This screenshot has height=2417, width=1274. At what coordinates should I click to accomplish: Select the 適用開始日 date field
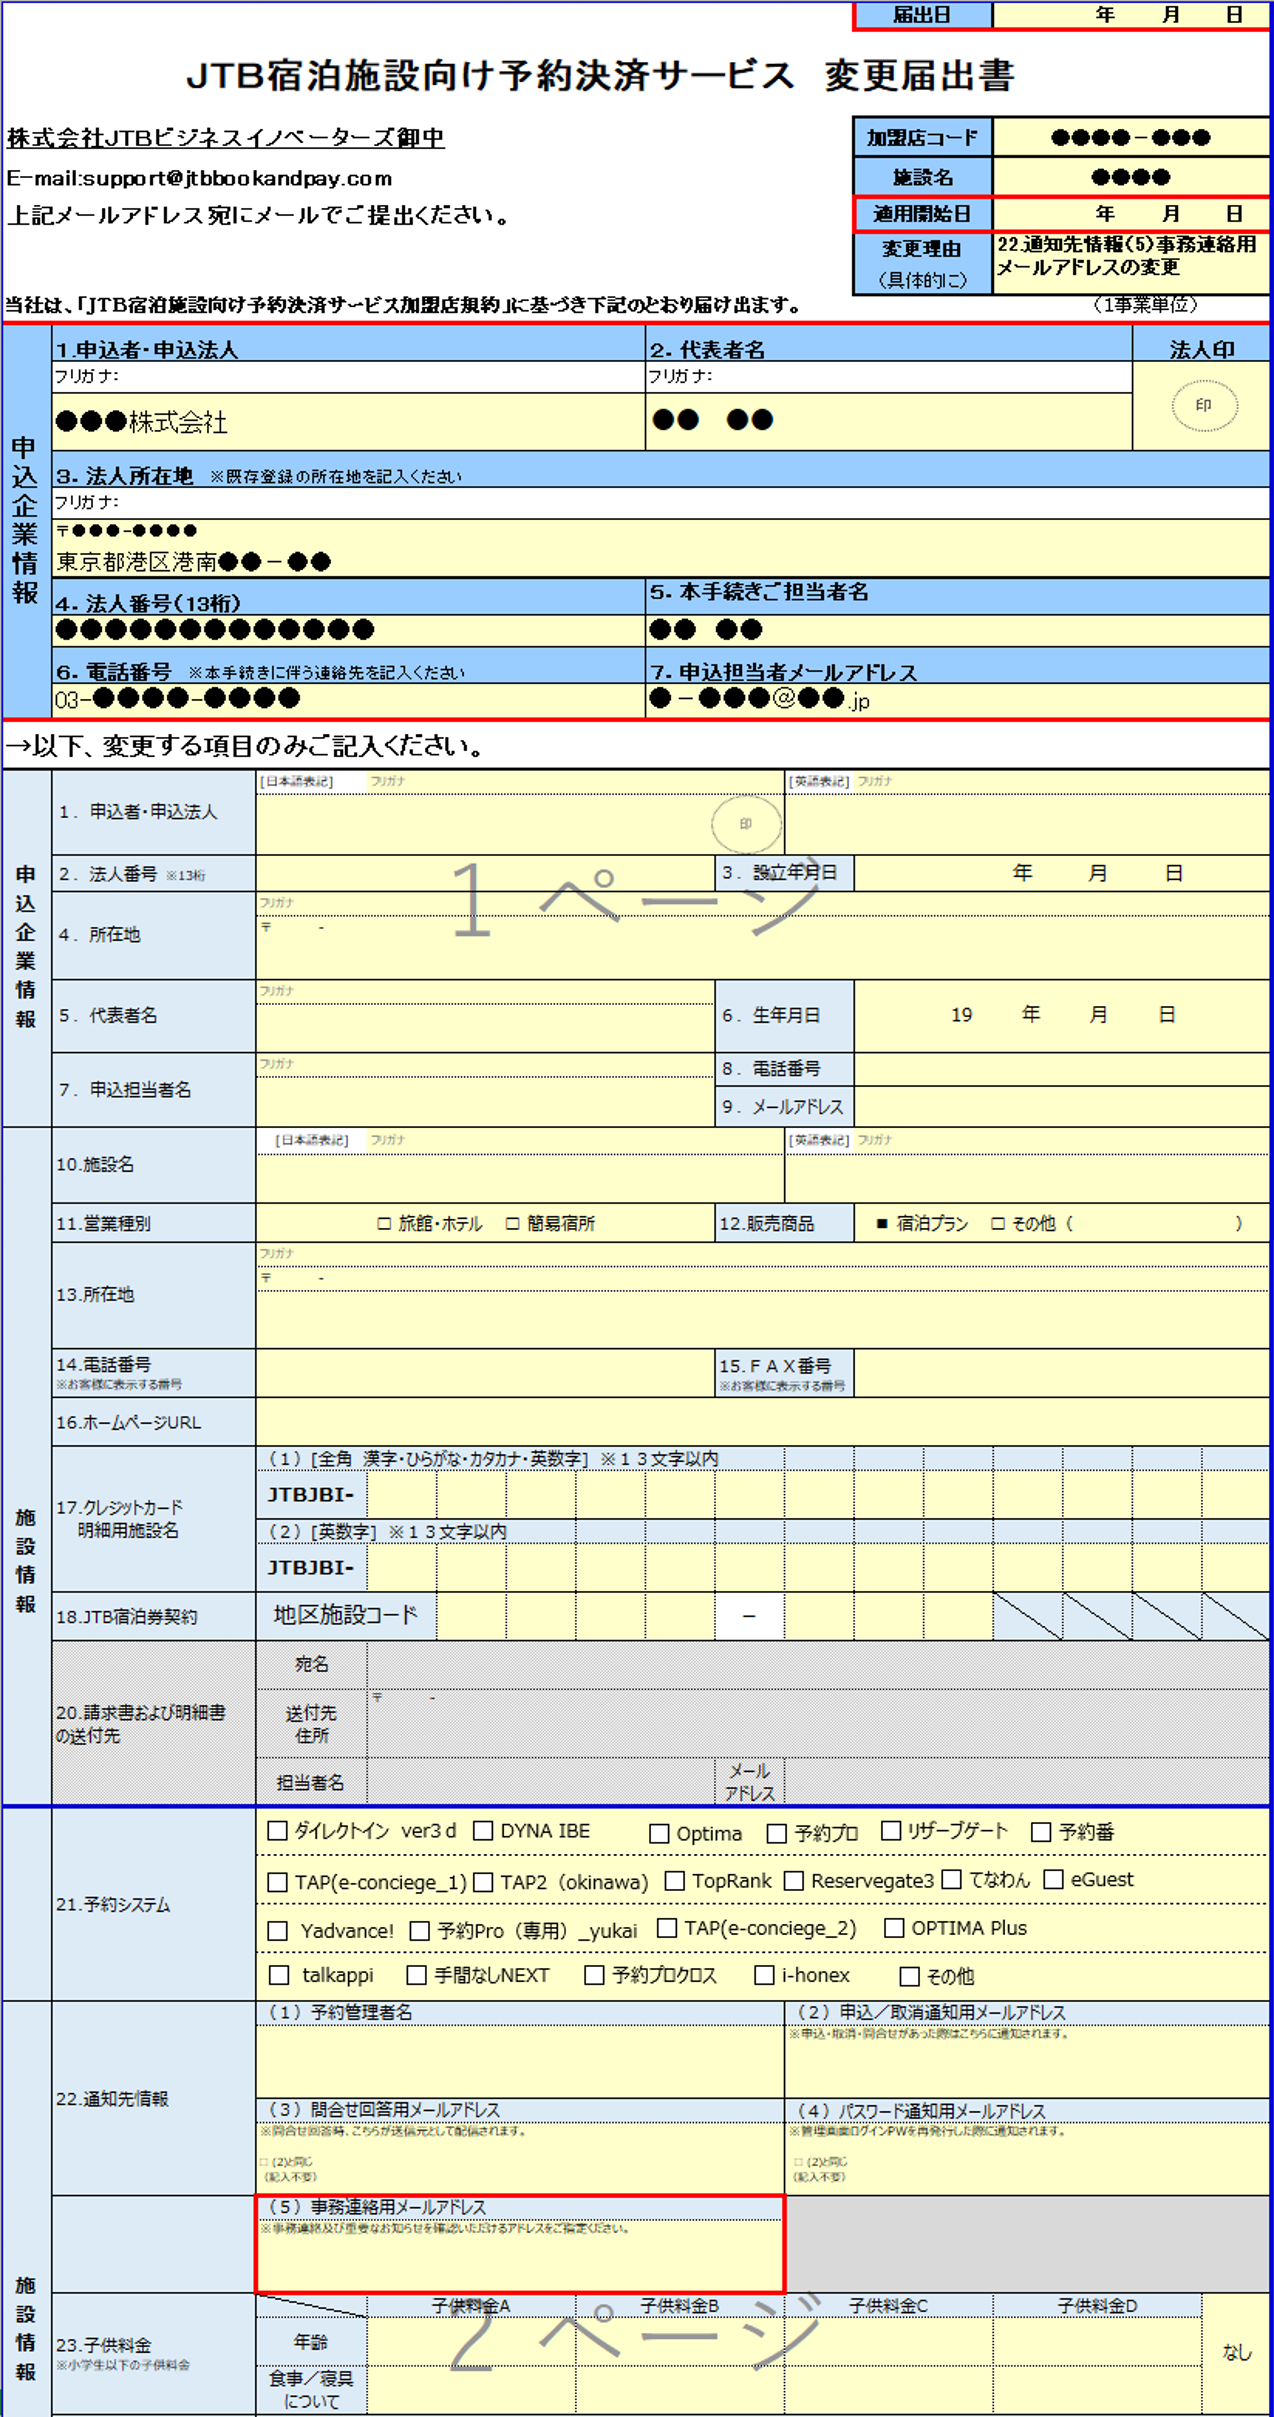(x=1131, y=214)
